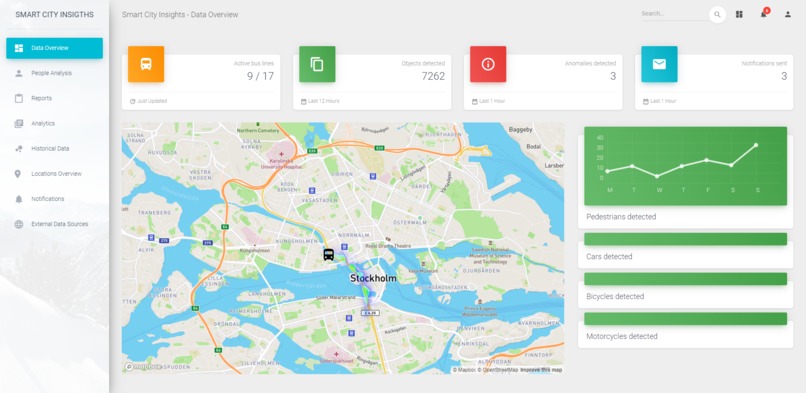The image size is (806, 393).
Task: Expand the Cars detected card
Action: coord(685,251)
